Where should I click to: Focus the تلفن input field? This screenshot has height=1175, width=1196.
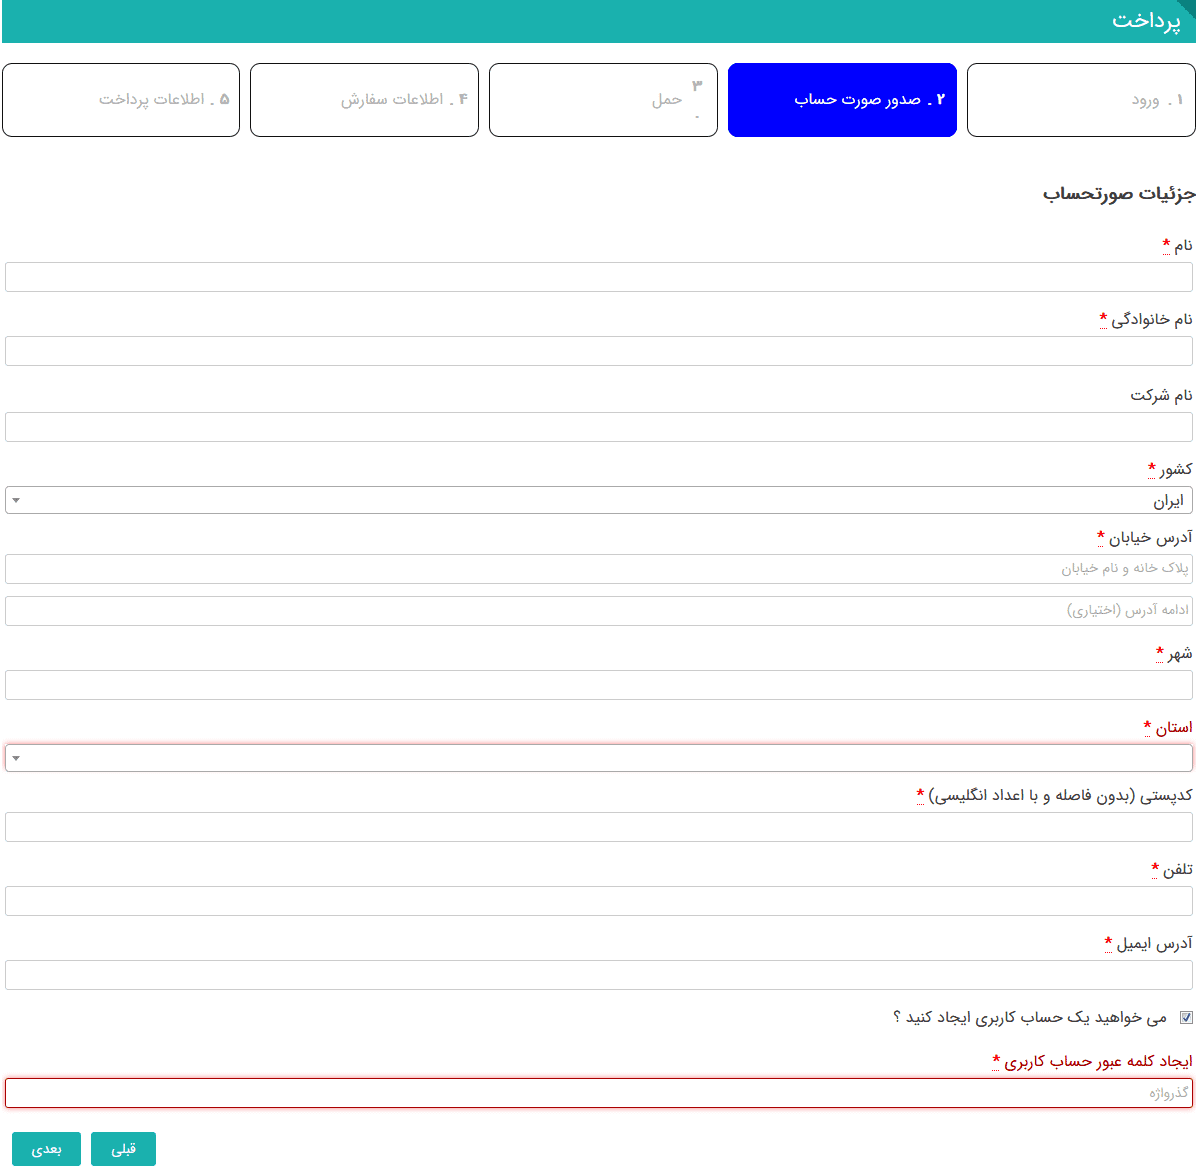pos(599,901)
